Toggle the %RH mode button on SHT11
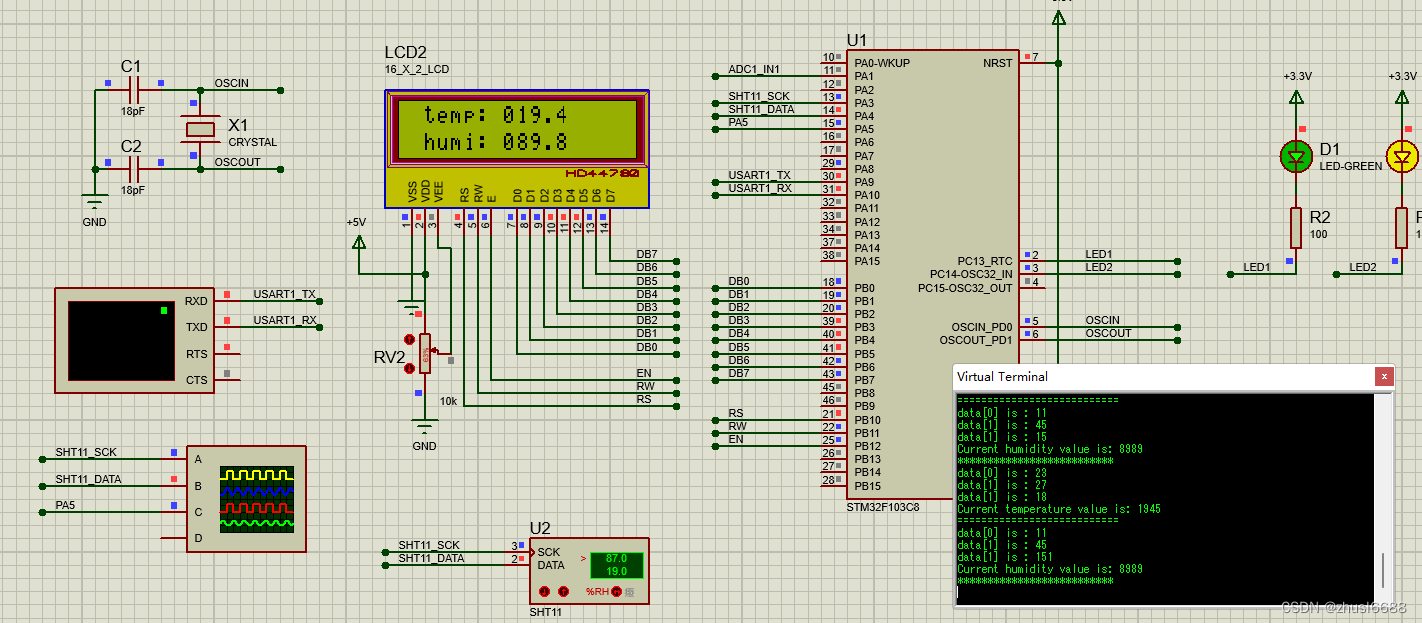The height and width of the screenshot is (623, 1422). tap(616, 592)
